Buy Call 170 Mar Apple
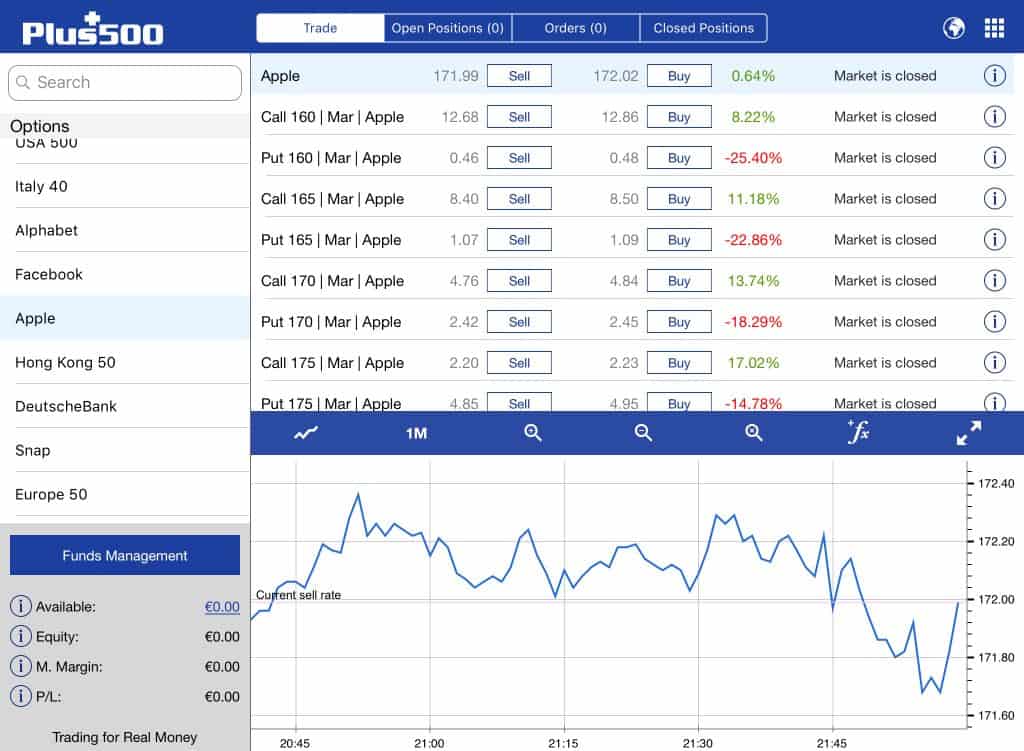 (x=679, y=281)
